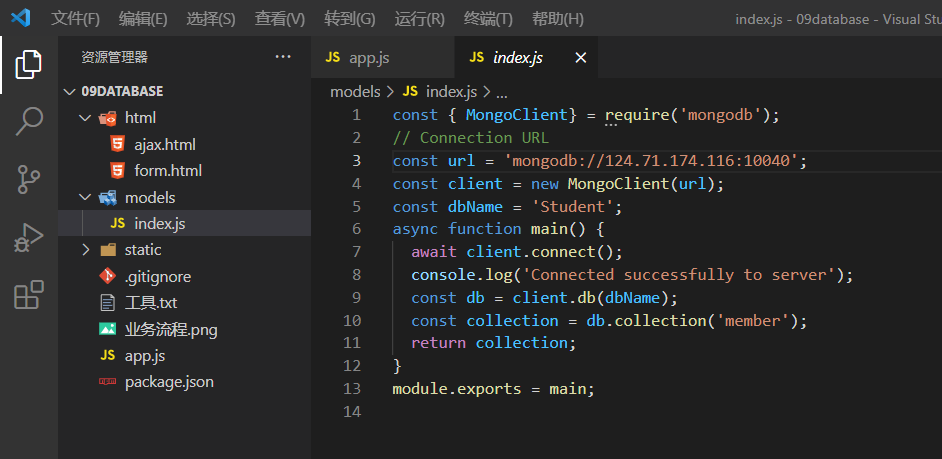Click the models folder icon
942x459 pixels.
pos(108,198)
